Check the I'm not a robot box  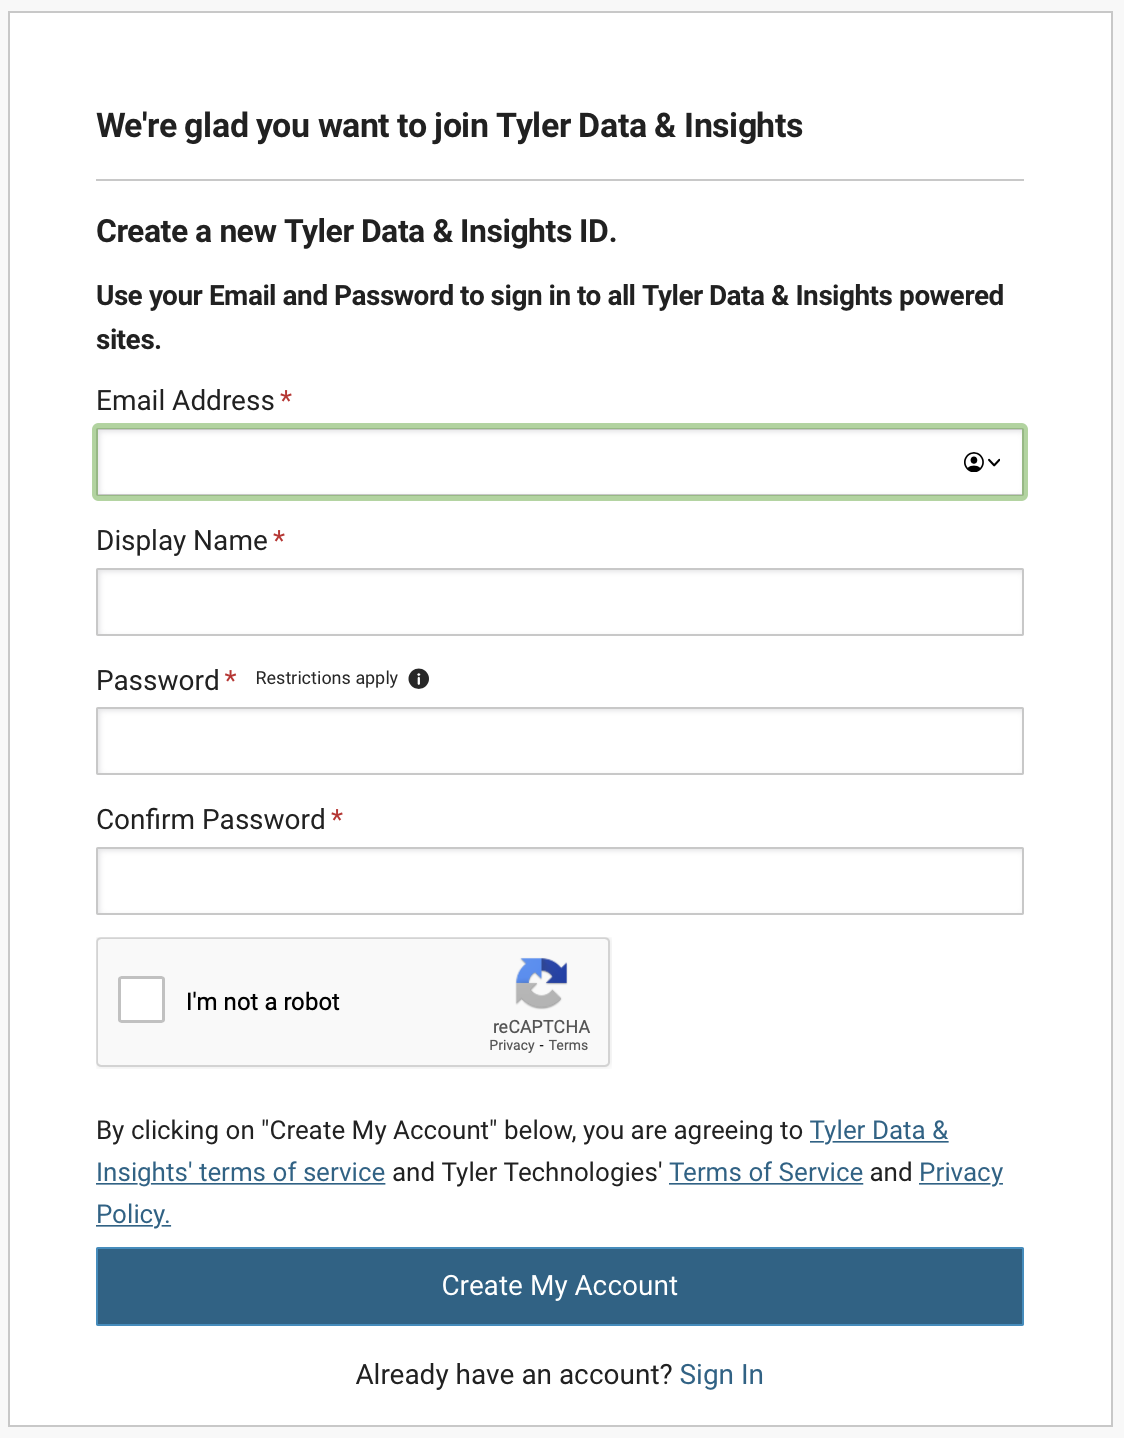(x=141, y=1000)
